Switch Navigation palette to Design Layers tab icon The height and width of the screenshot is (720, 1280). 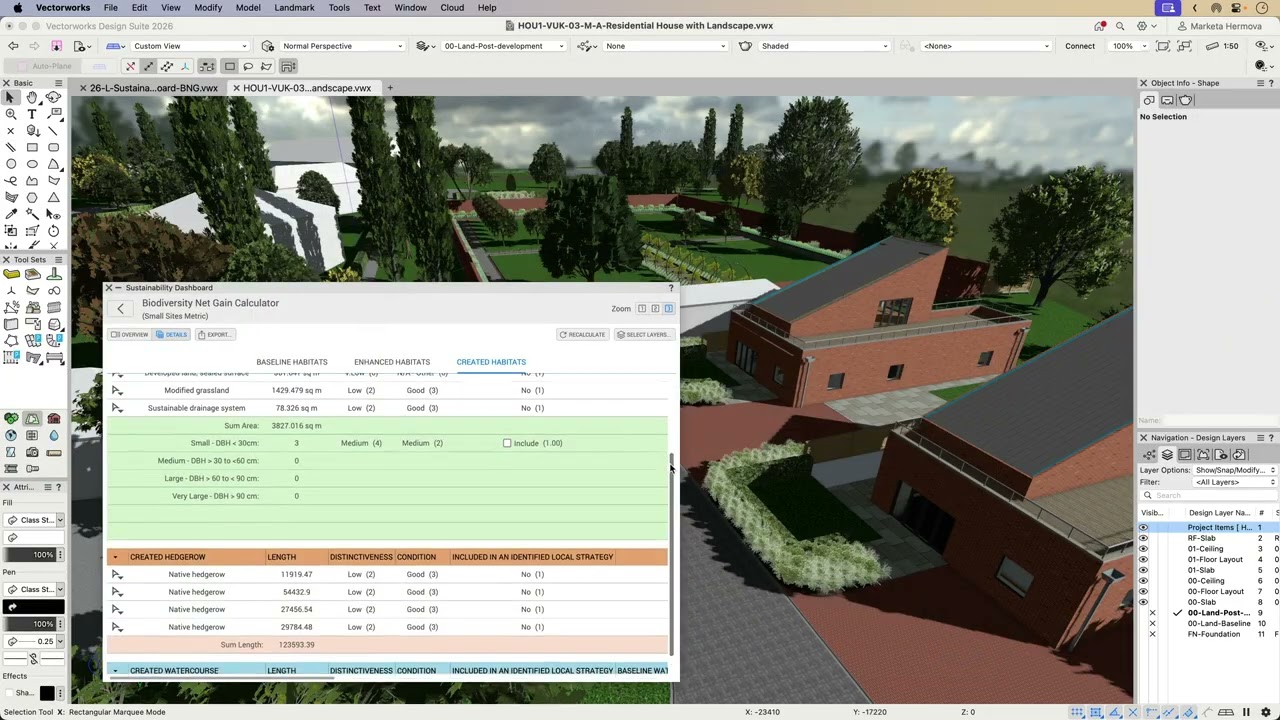(x=1167, y=455)
